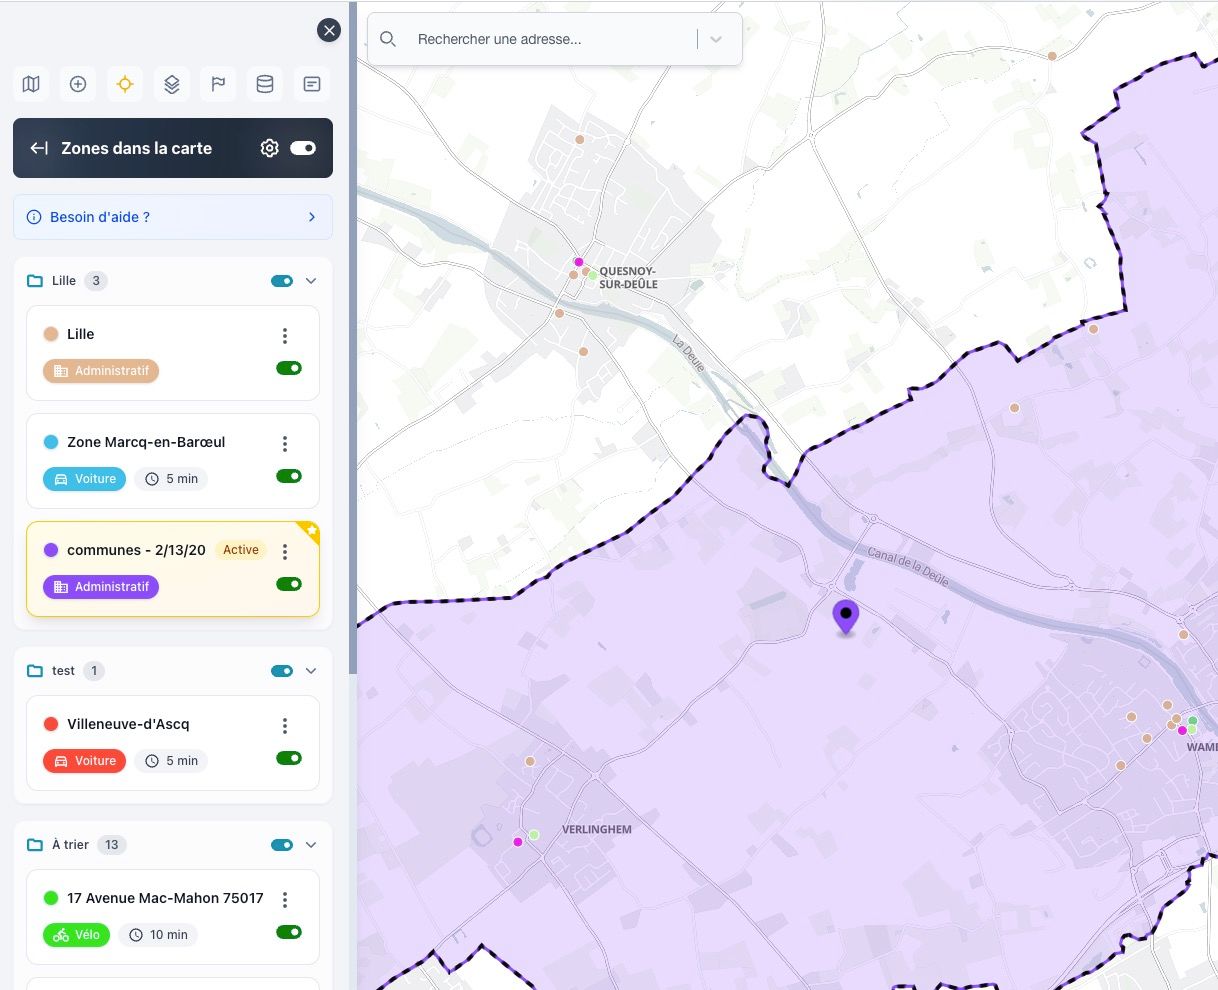This screenshot has width=1218, height=990.
Task: Click the flag icon in toolbar
Action: (x=218, y=84)
